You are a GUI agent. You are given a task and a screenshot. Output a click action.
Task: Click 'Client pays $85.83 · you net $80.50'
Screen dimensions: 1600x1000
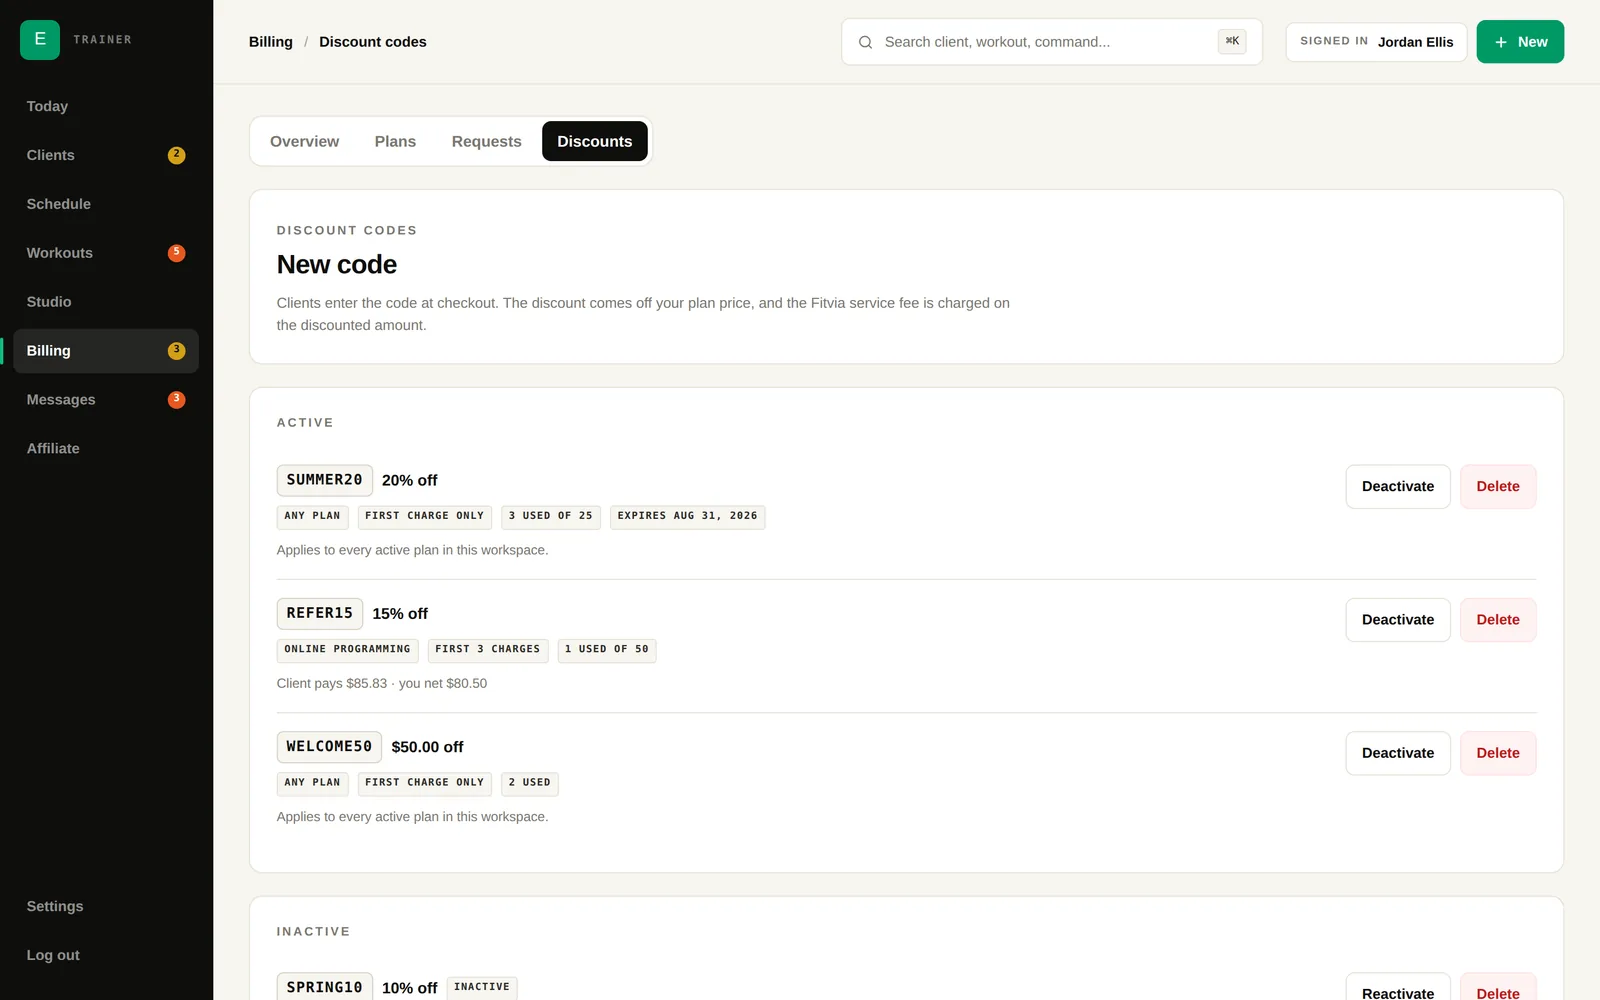(382, 684)
